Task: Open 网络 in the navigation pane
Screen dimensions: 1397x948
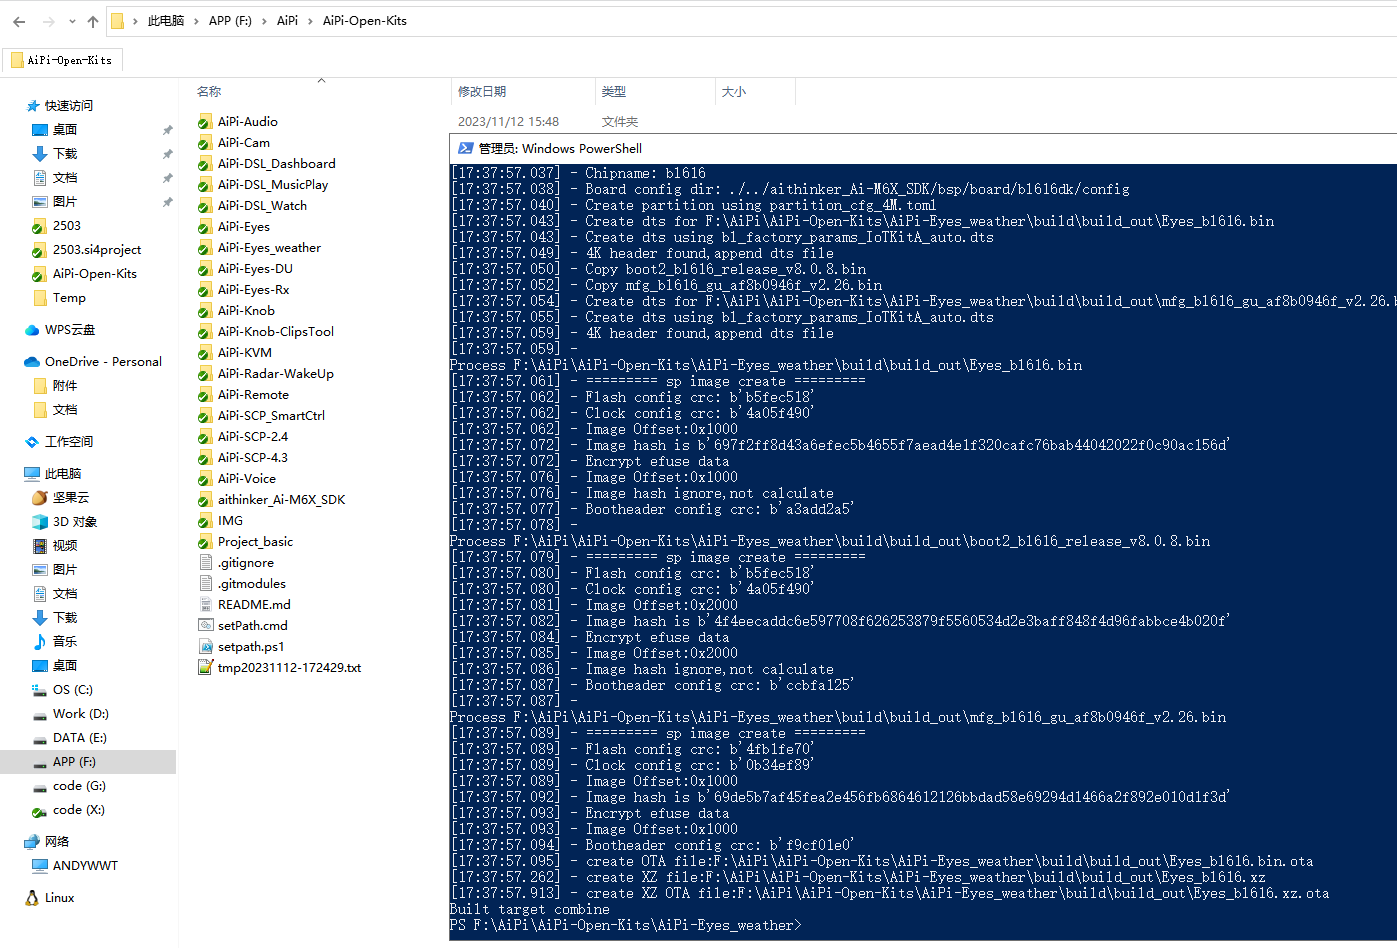Action: click(x=48, y=842)
